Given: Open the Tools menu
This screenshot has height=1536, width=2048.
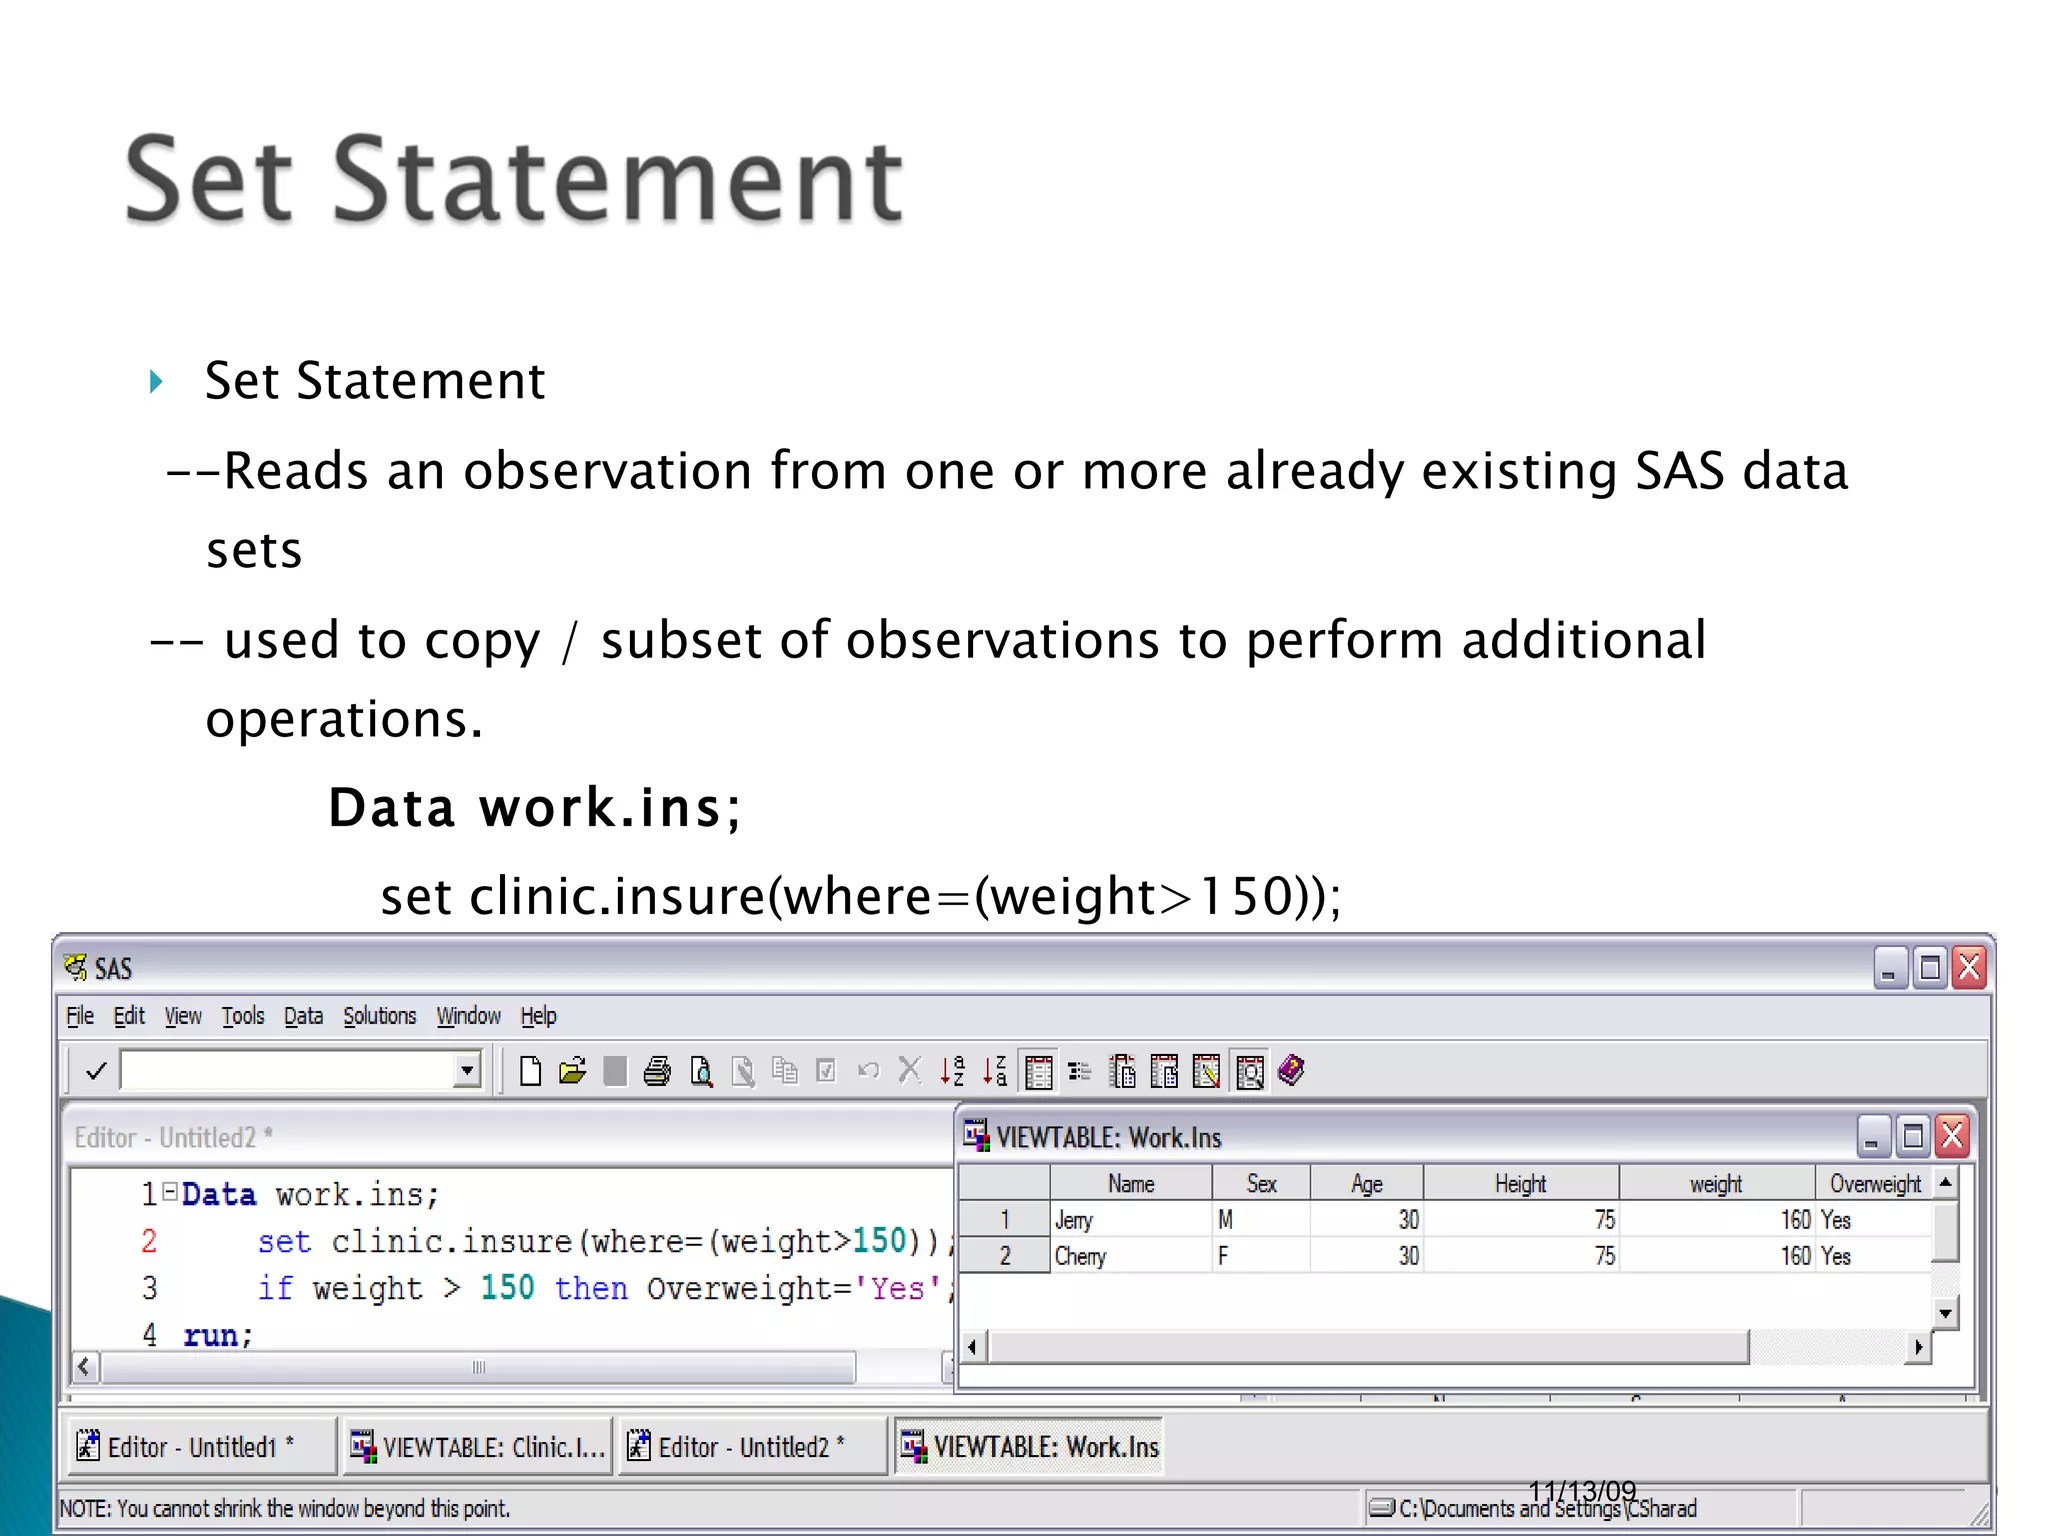Looking at the screenshot, I should (243, 1016).
